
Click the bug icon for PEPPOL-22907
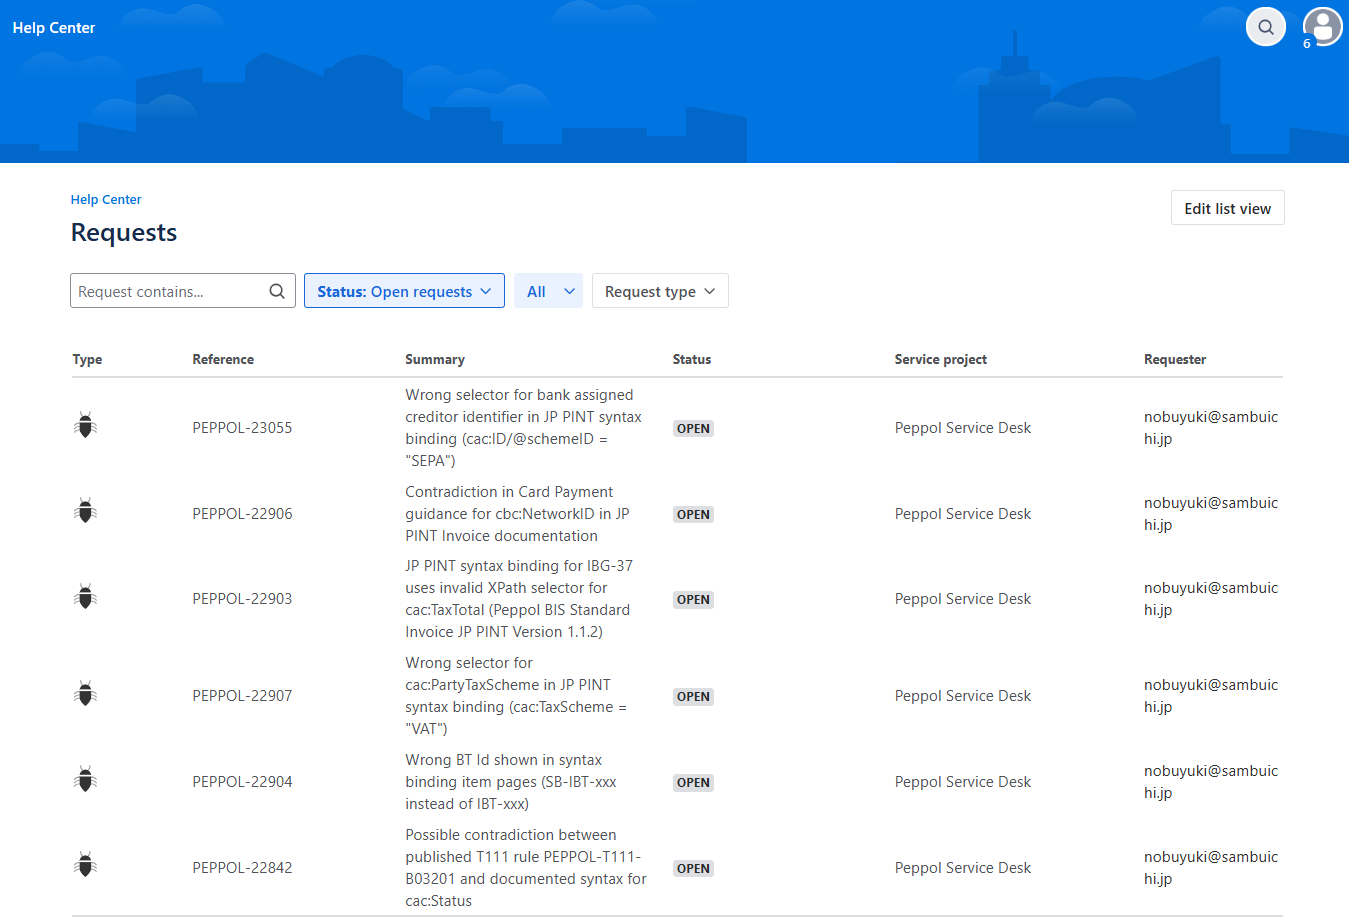(x=86, y=694)
